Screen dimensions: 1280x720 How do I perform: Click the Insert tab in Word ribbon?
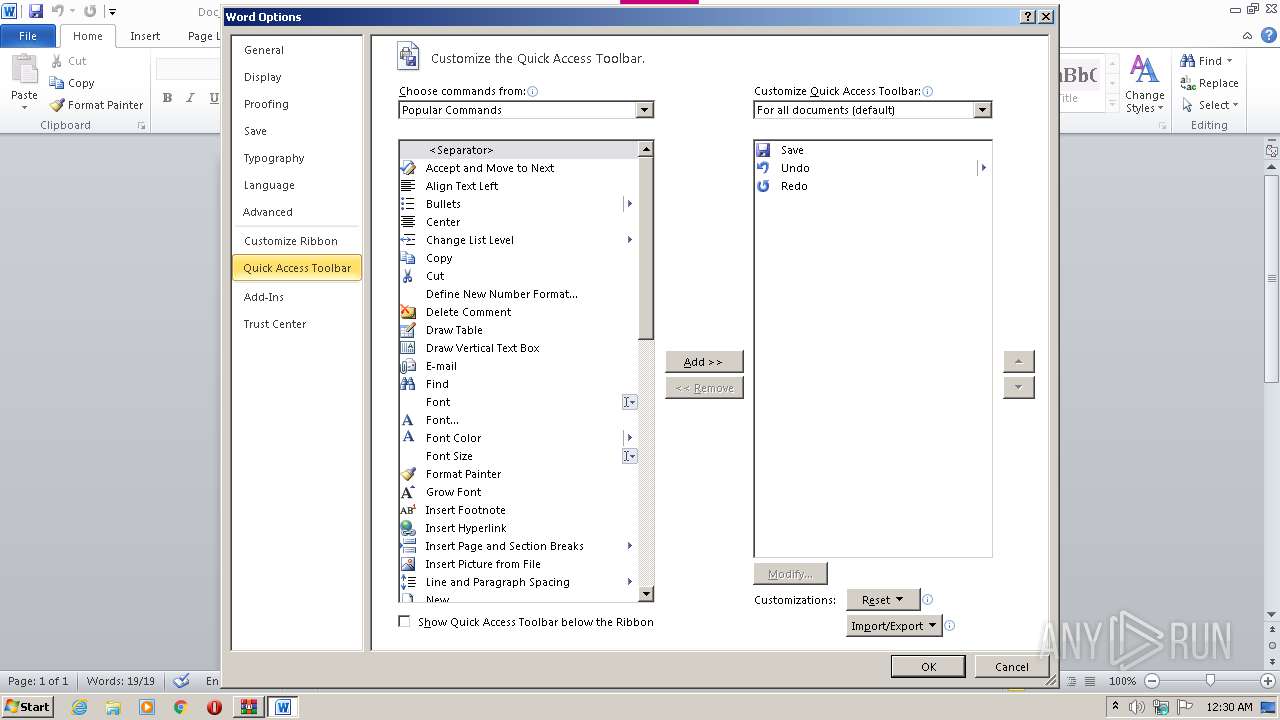145,36
